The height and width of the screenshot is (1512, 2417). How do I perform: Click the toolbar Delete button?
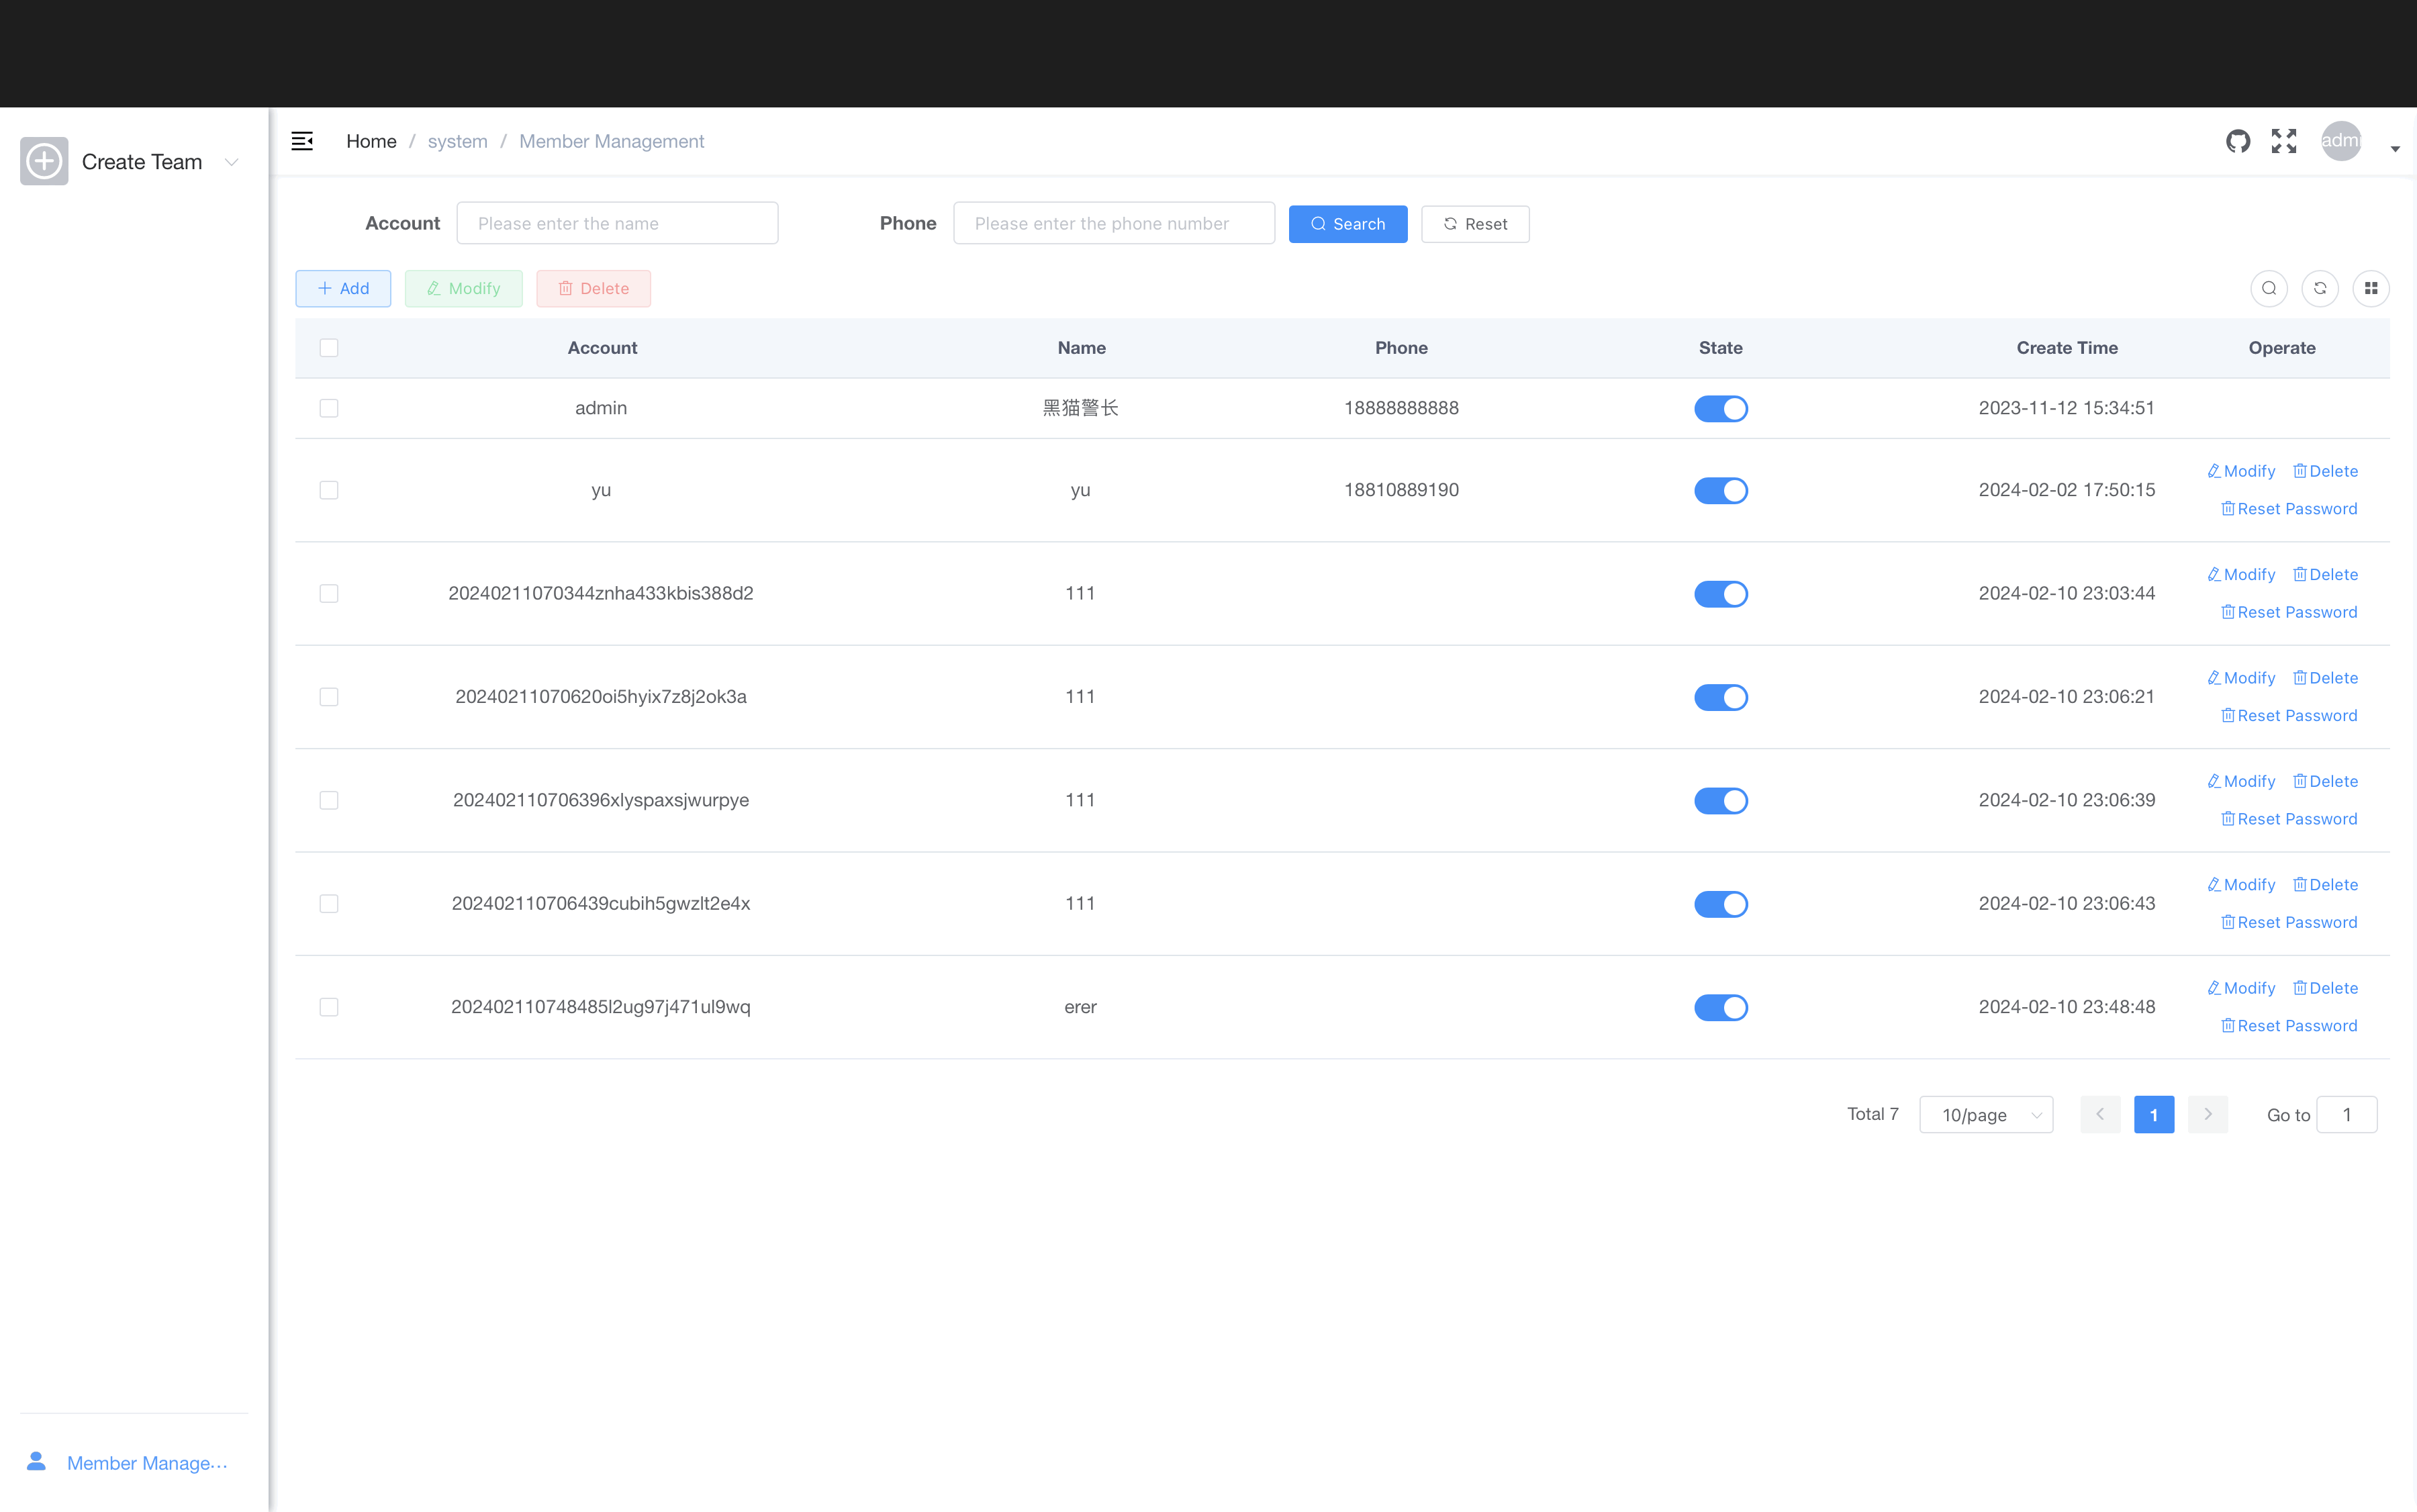(593, 288)
